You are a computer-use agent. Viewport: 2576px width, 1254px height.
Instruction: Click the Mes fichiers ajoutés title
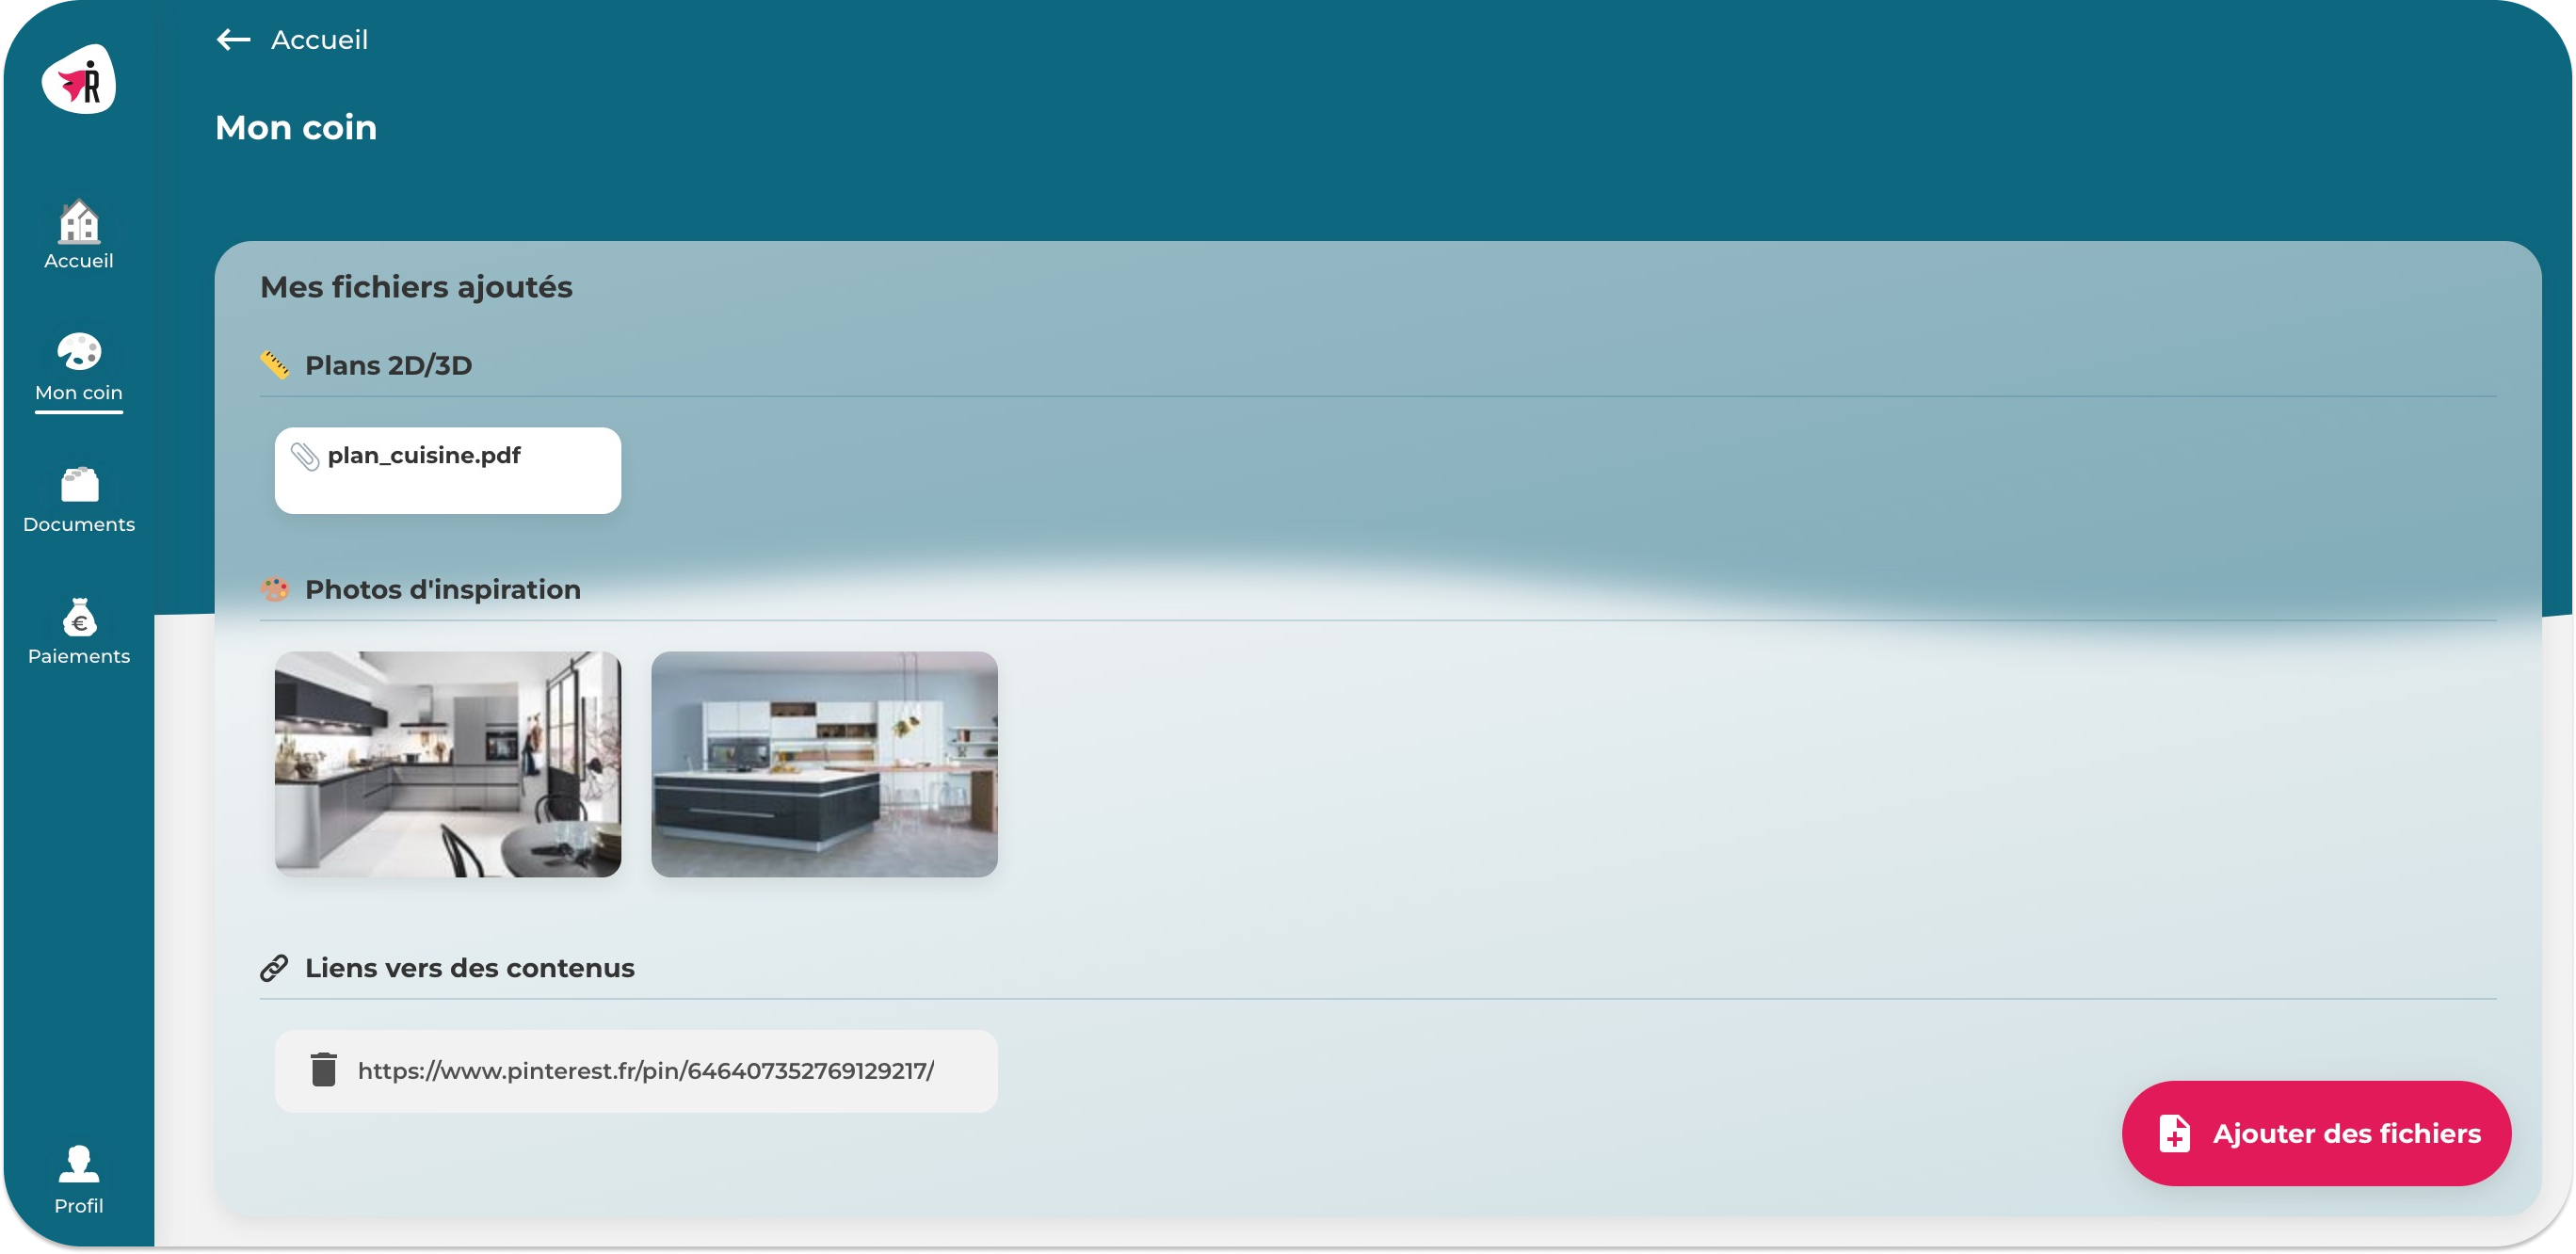click(x=416, y=287)
